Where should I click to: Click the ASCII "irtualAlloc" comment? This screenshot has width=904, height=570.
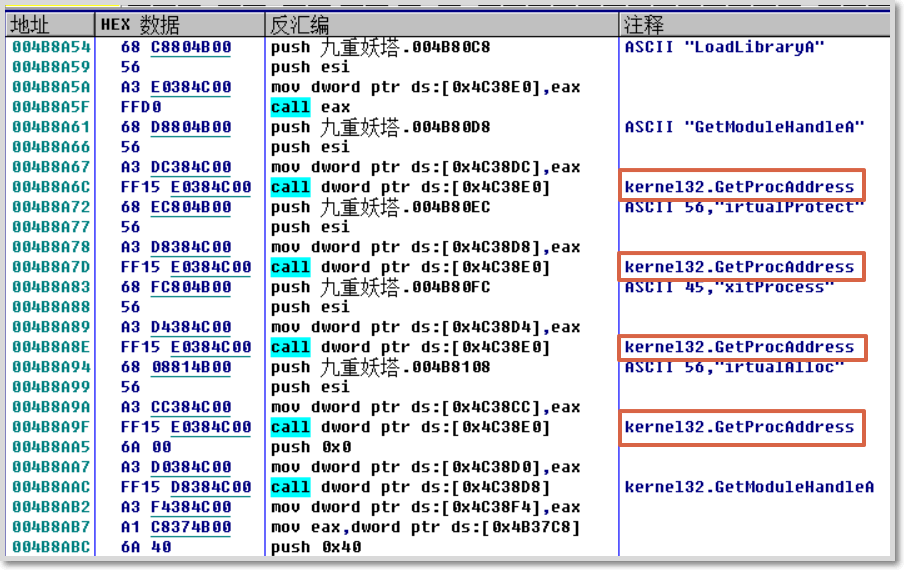tap(734, 368)
